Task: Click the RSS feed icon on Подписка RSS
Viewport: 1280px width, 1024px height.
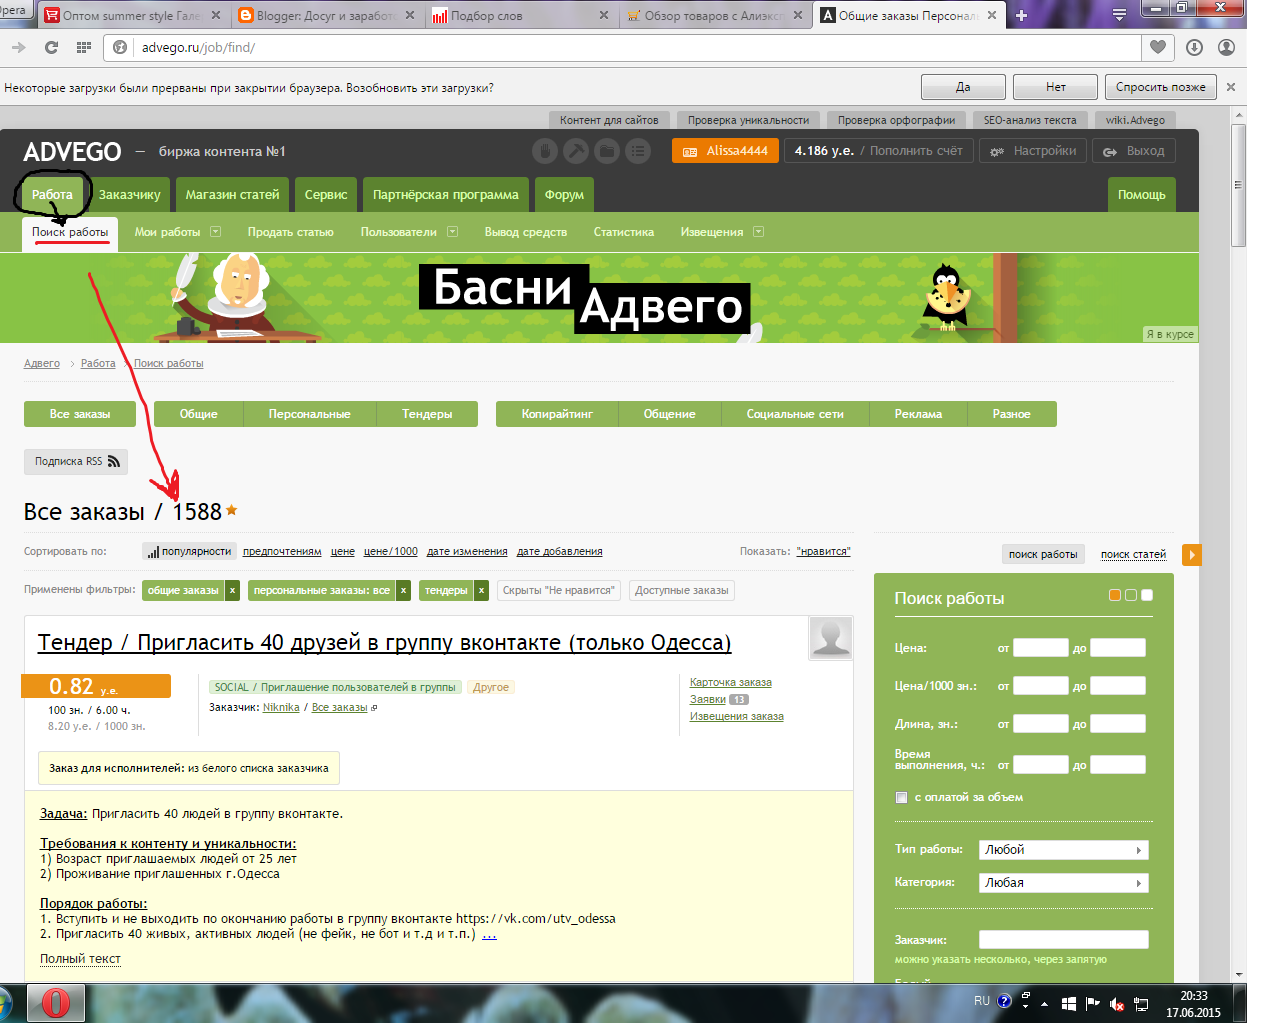Action: (x=114, y=461)
